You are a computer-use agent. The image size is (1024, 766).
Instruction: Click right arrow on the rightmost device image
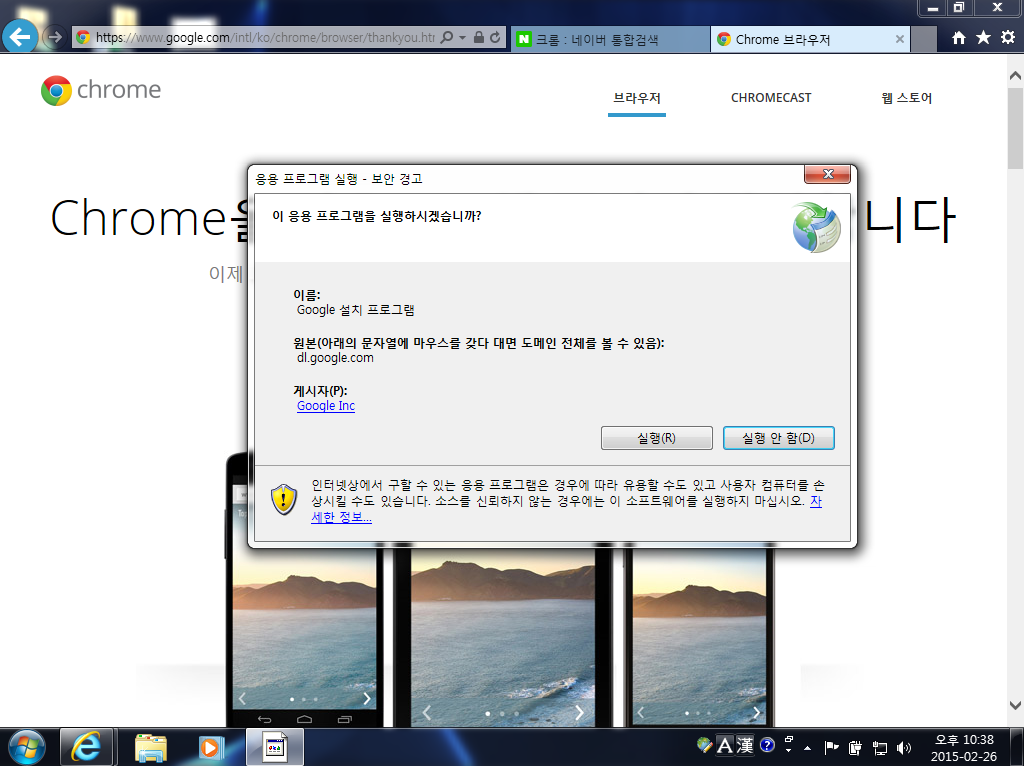[756, 712]
